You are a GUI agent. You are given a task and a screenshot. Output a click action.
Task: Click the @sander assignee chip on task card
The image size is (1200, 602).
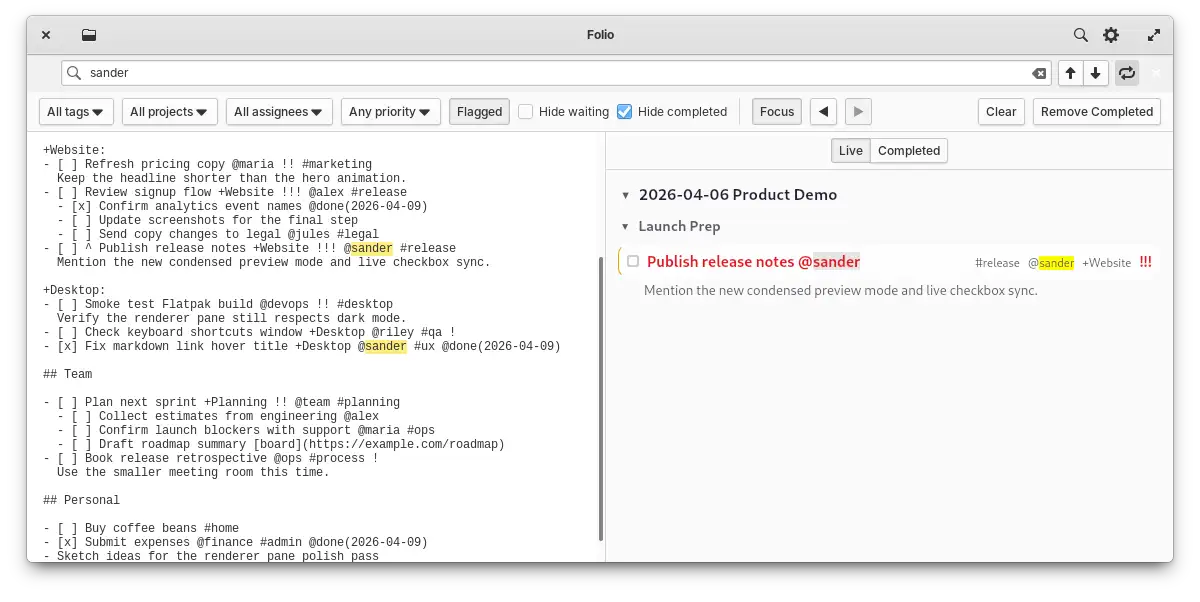pyautogui.click(x=1051, y=263)
